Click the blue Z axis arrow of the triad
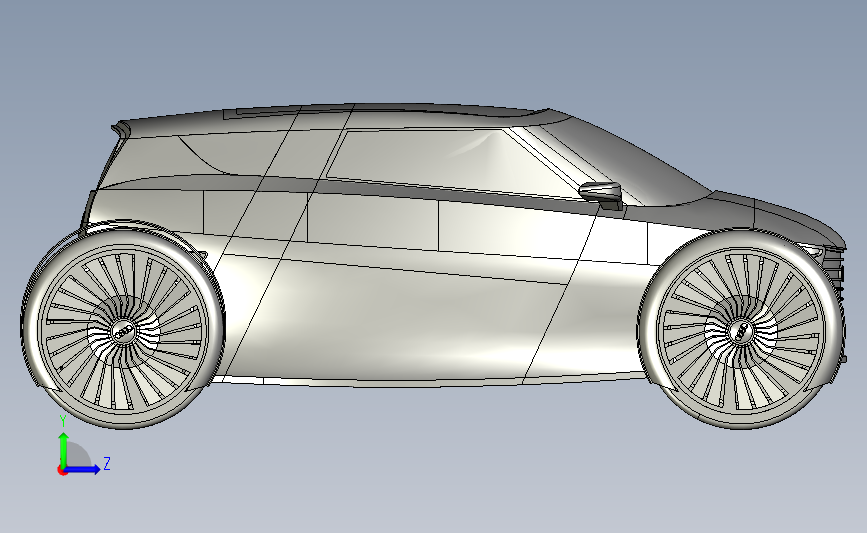Image resolution: width=867 pixels, height=533 pixels. [83, 469]
